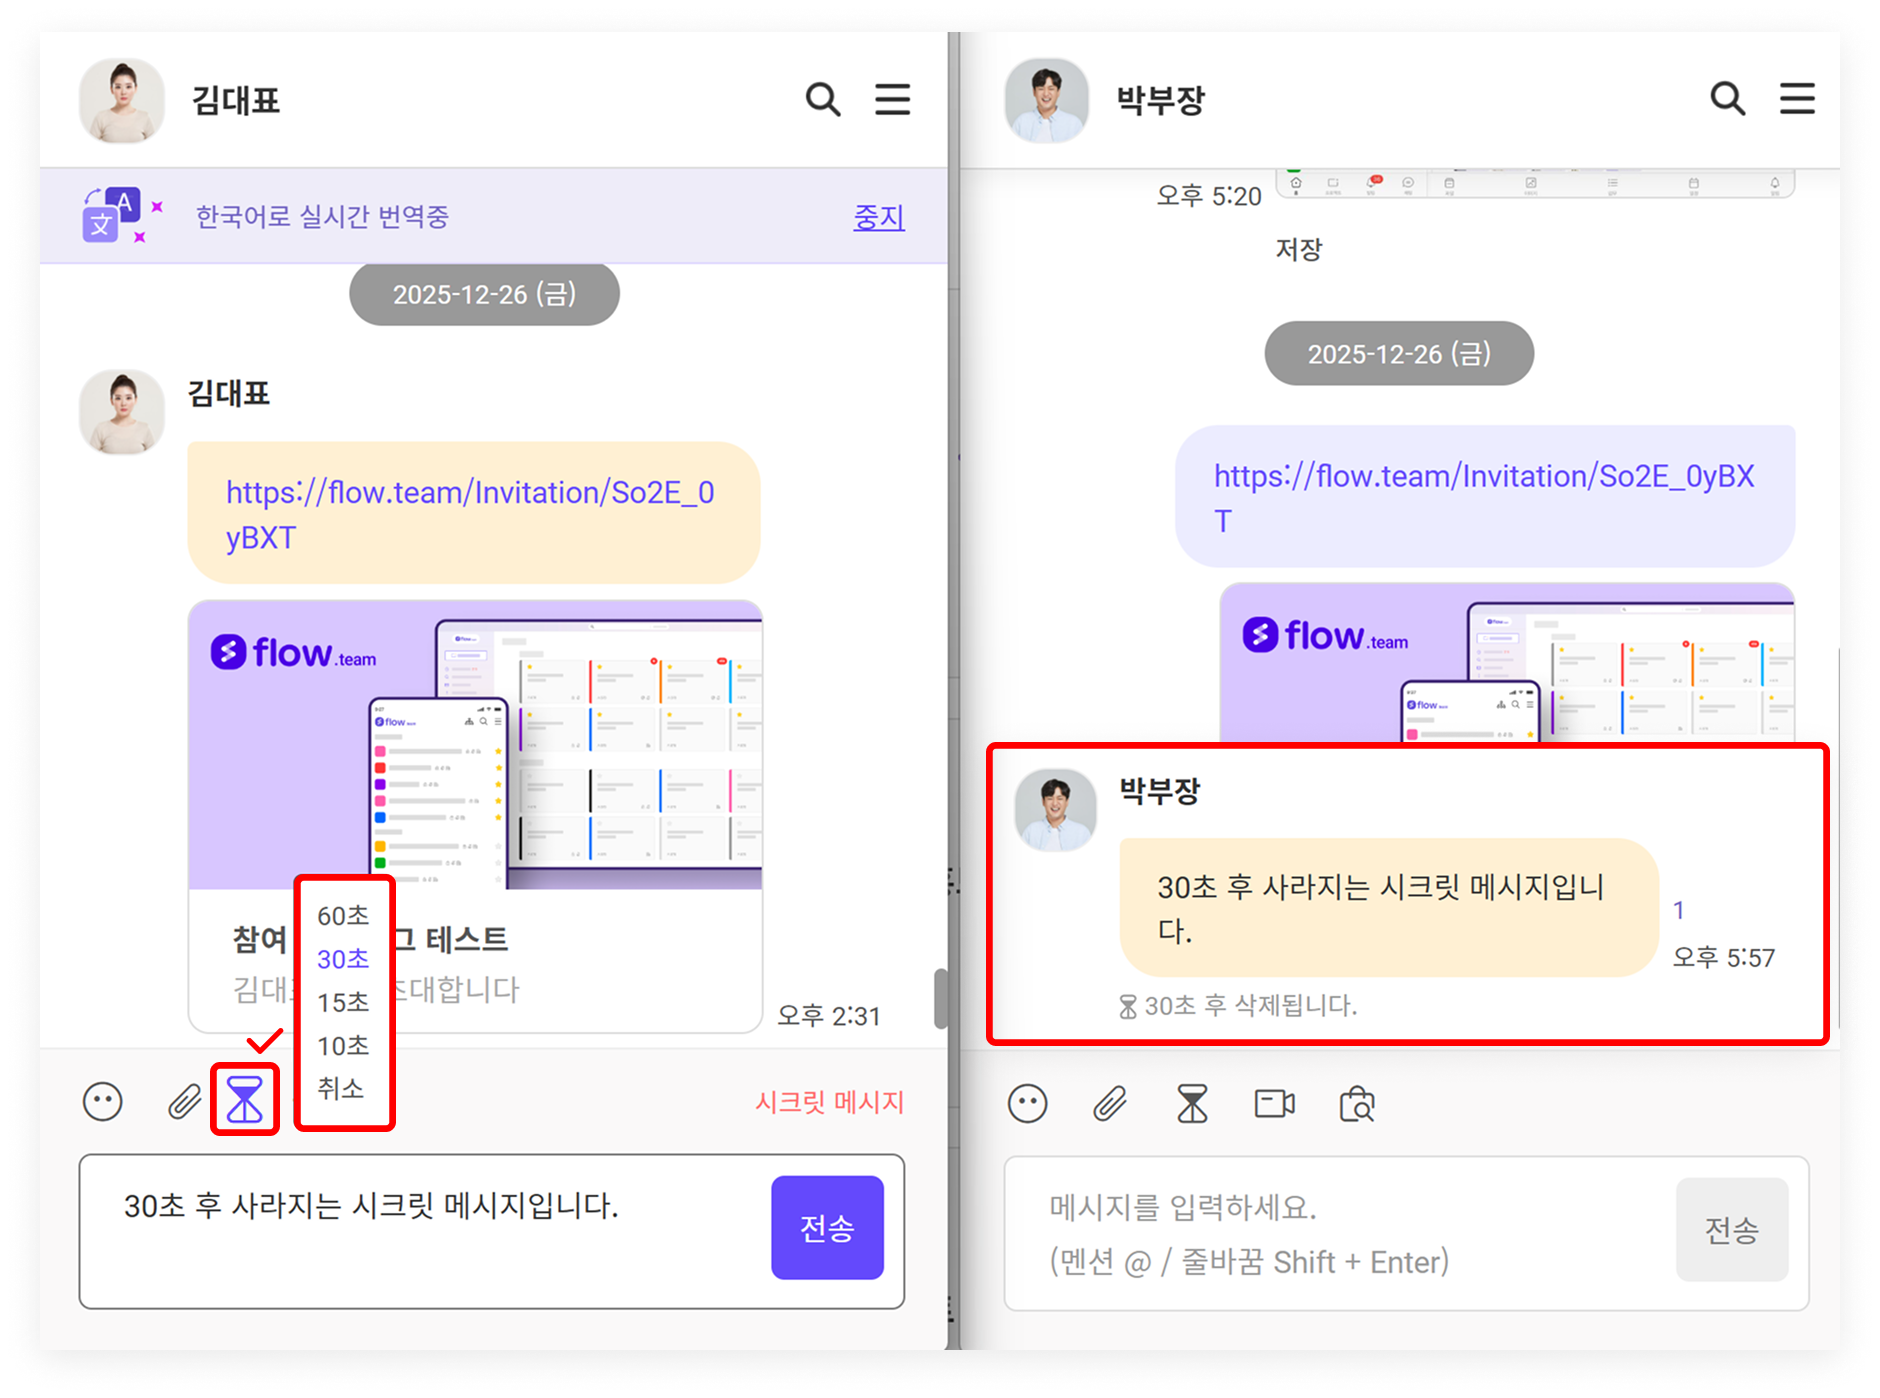This screenshot has height=1398, width=1880.
Task: Click the hourglass timer icon in right chat
Action: tap(1192, 1104)
